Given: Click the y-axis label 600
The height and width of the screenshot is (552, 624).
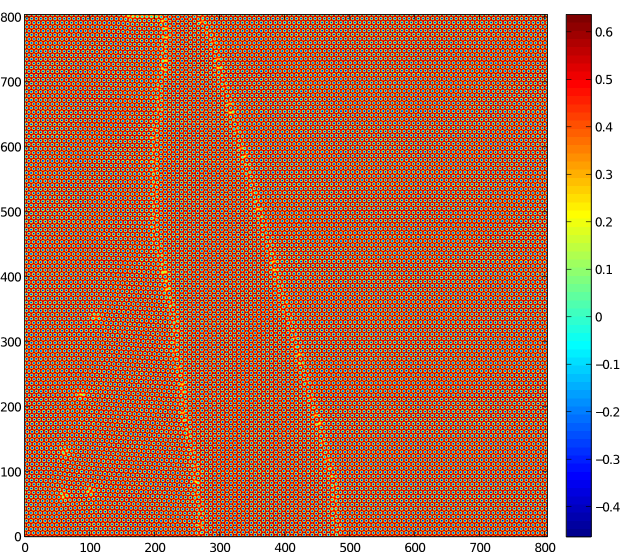Looking at the screenshot, I should click(x=11, y=147).
